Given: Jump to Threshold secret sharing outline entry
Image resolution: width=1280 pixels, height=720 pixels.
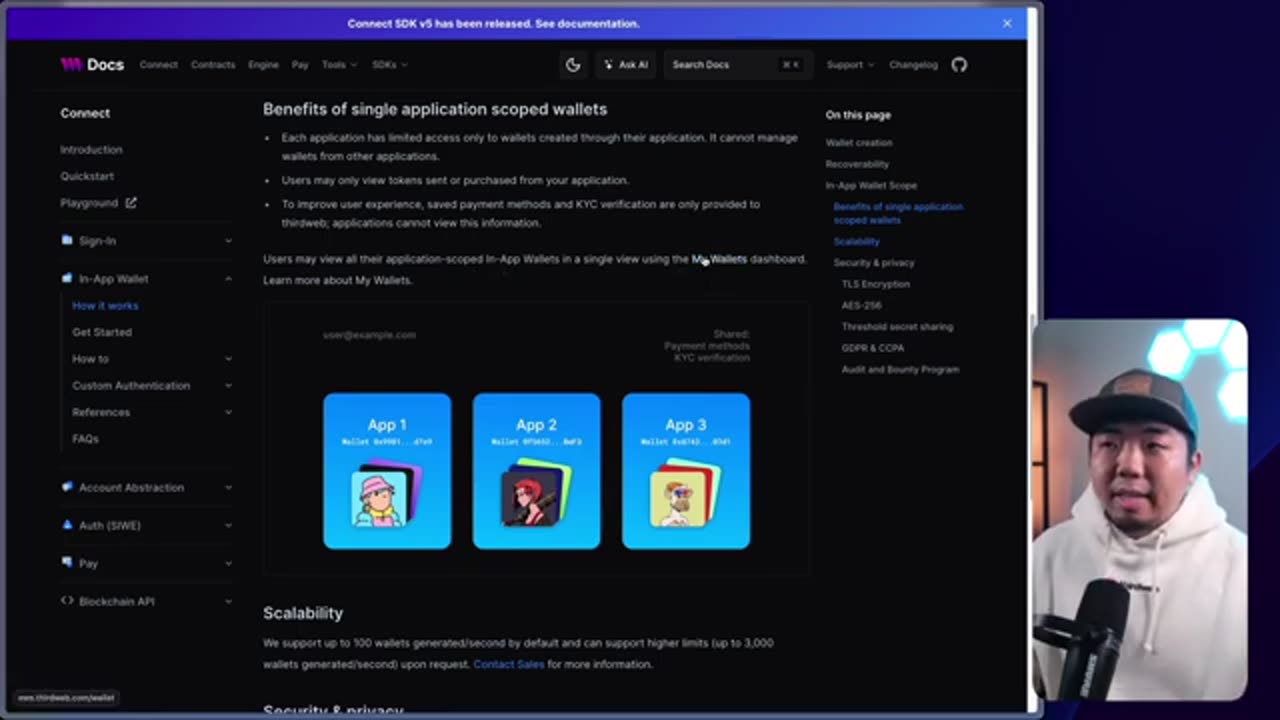Looking at the screenshot, I should click(897, 326).
